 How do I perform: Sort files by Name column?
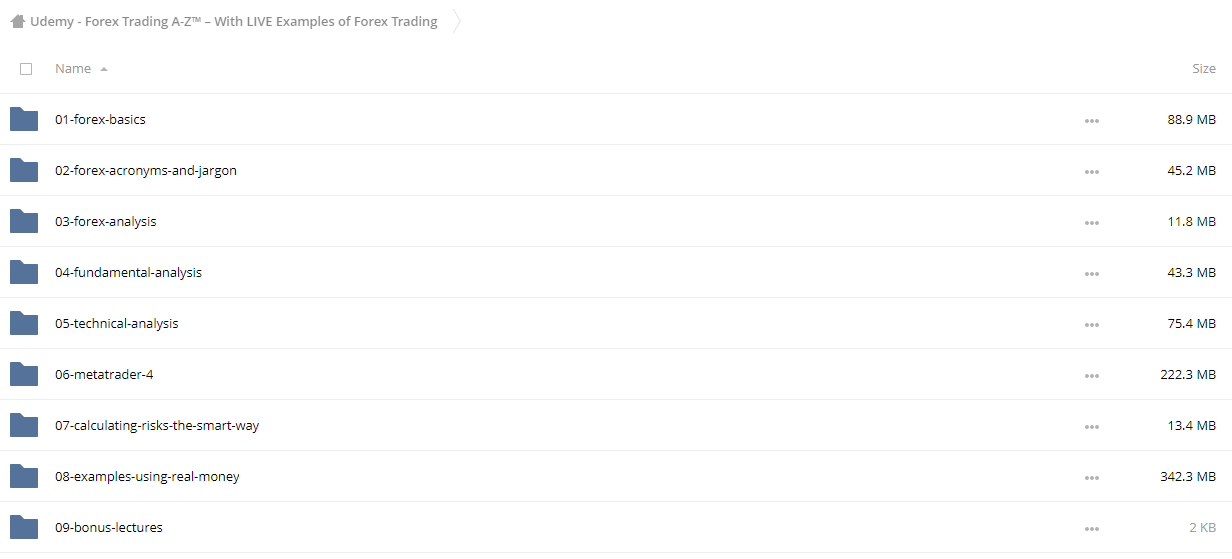pos(73,69)
